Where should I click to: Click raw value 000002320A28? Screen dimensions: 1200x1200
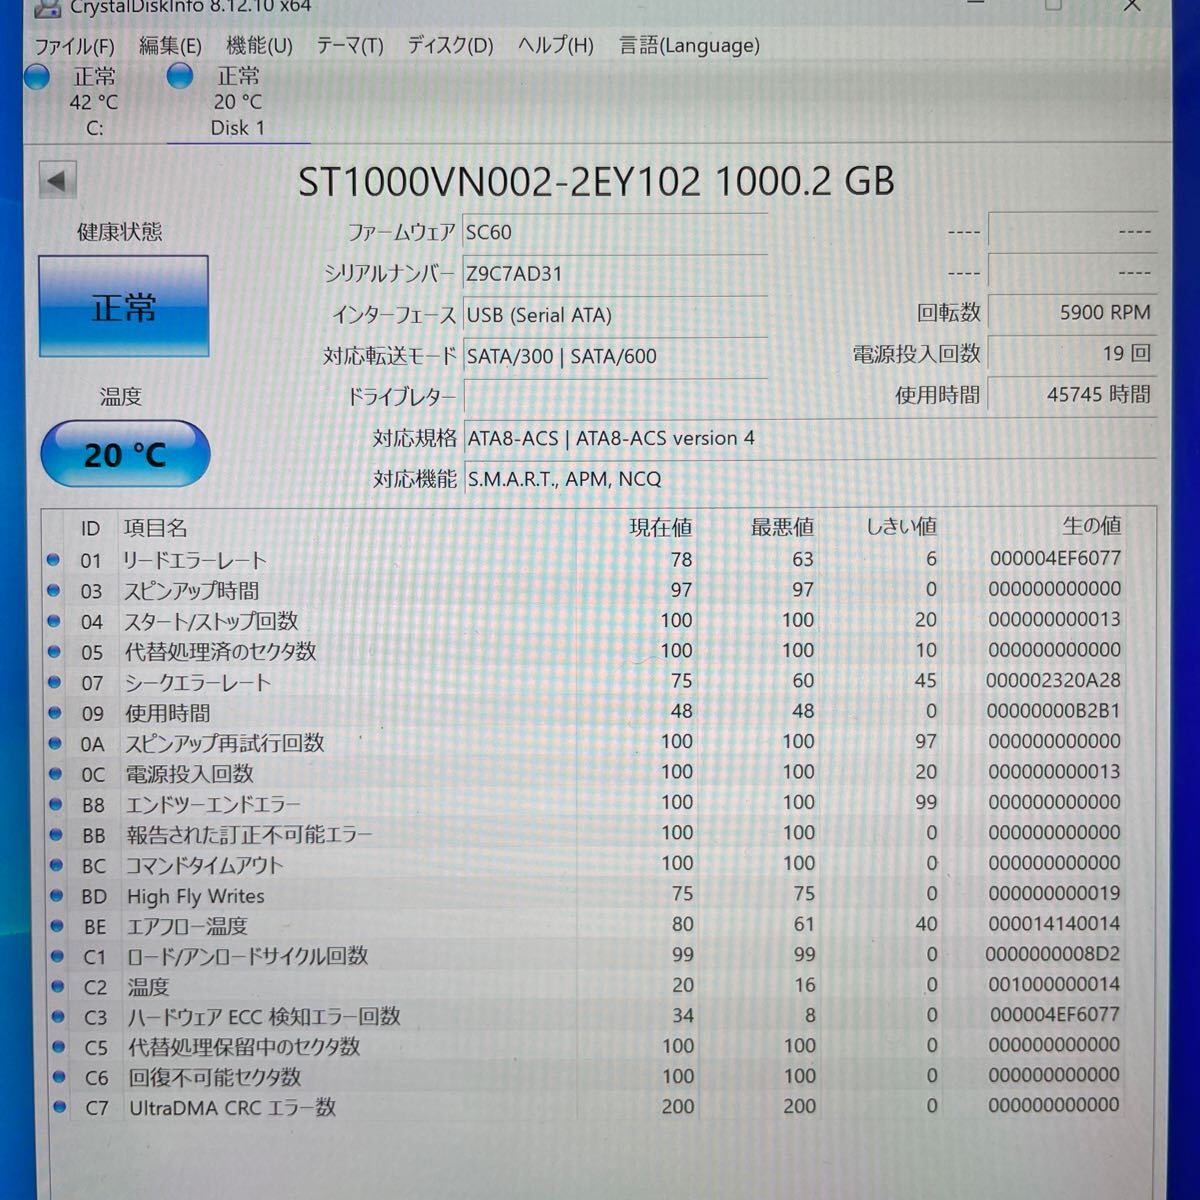click(x=1053, y=681)
